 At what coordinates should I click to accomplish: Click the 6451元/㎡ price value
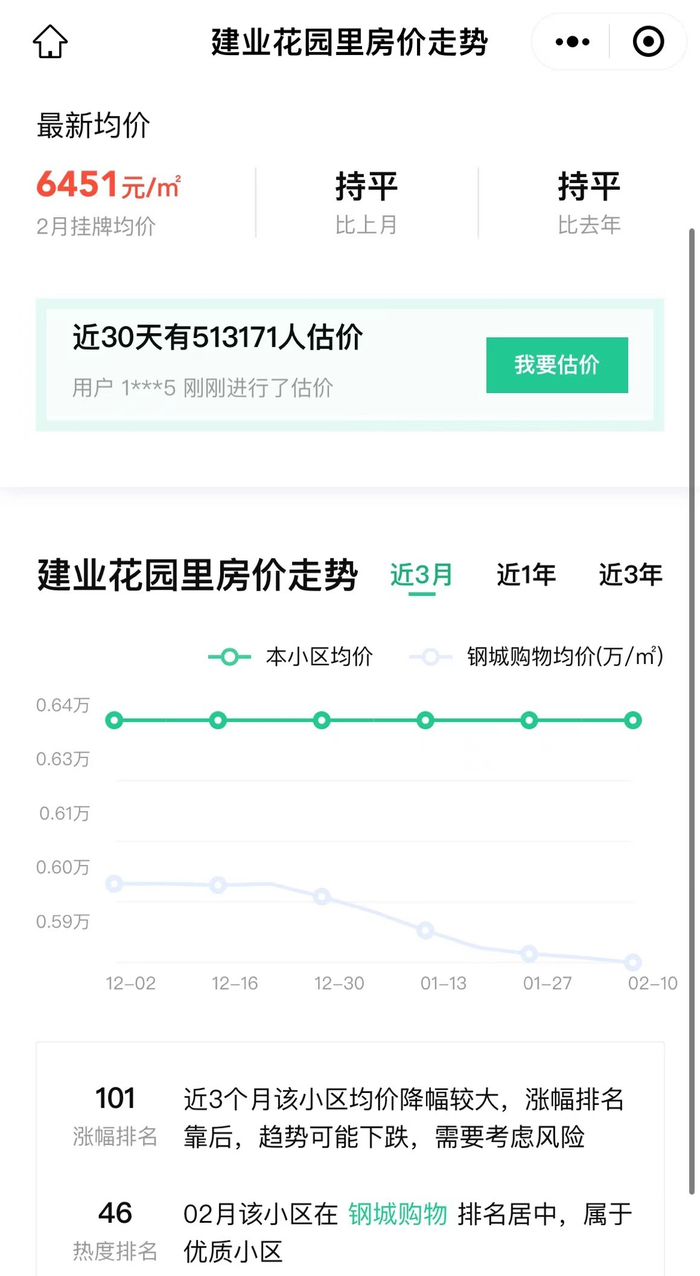[108, 185]
